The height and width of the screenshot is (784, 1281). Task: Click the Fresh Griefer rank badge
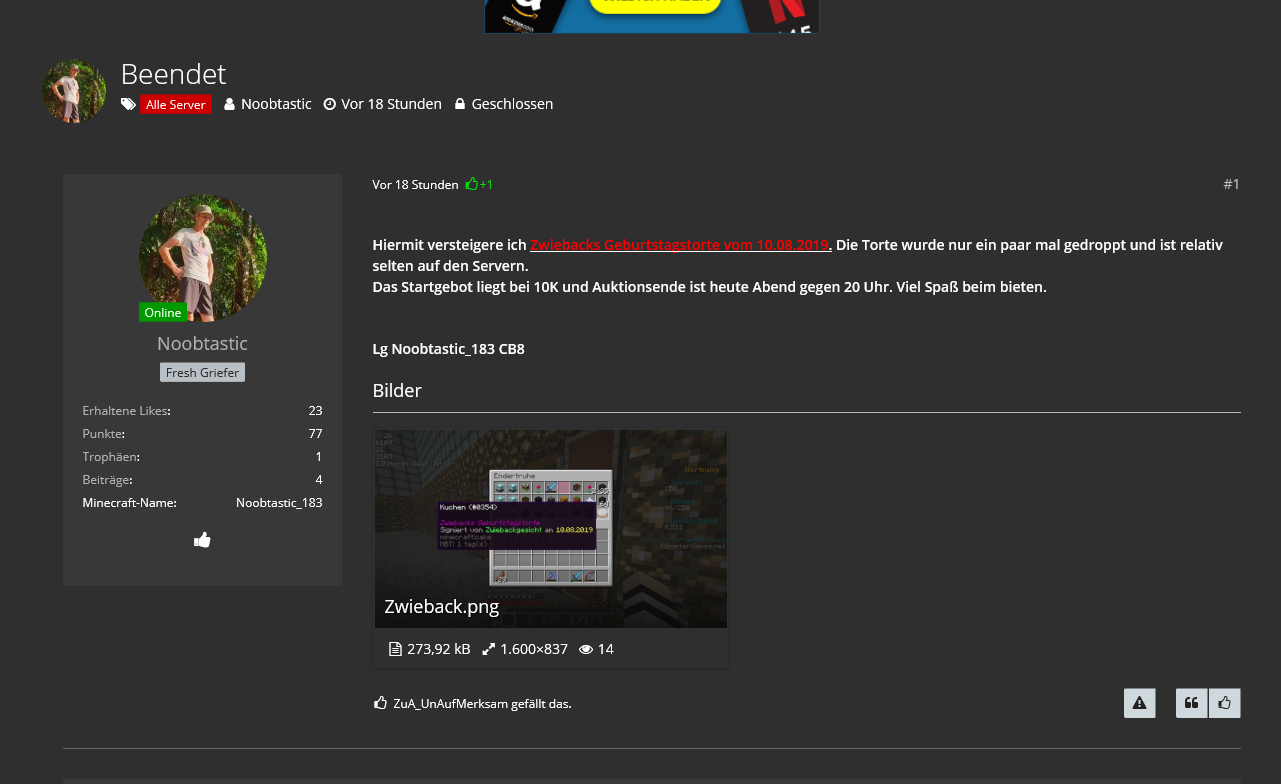tap(202, 372)
